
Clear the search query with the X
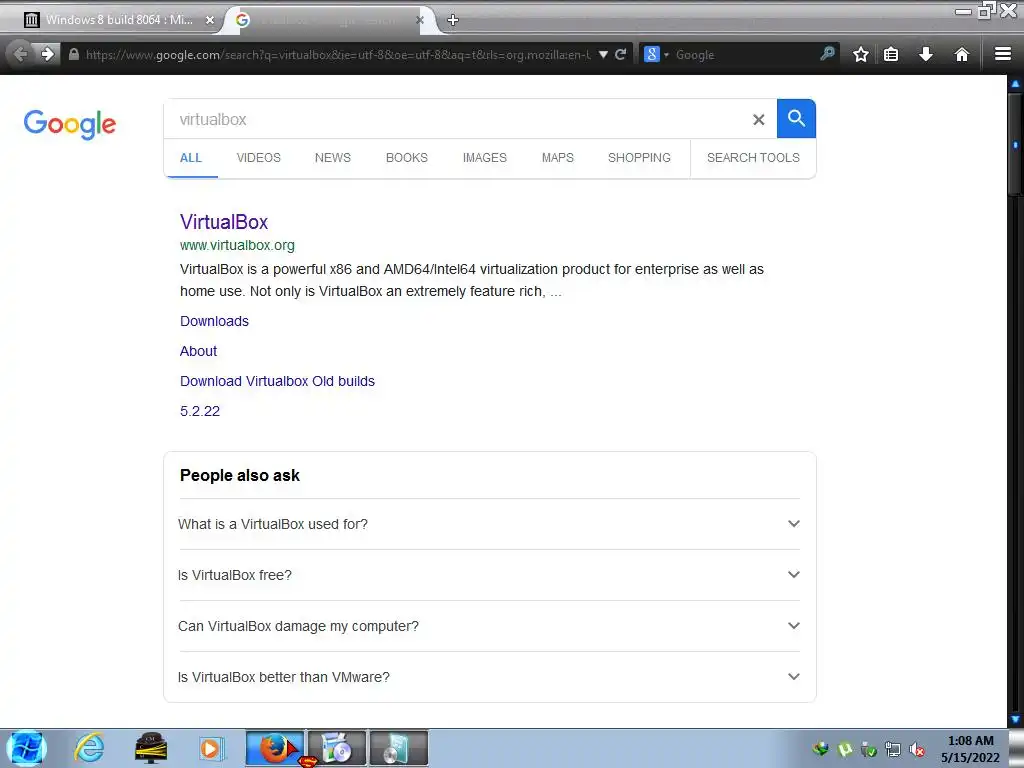pyautogui.click(x=758, y=120)
